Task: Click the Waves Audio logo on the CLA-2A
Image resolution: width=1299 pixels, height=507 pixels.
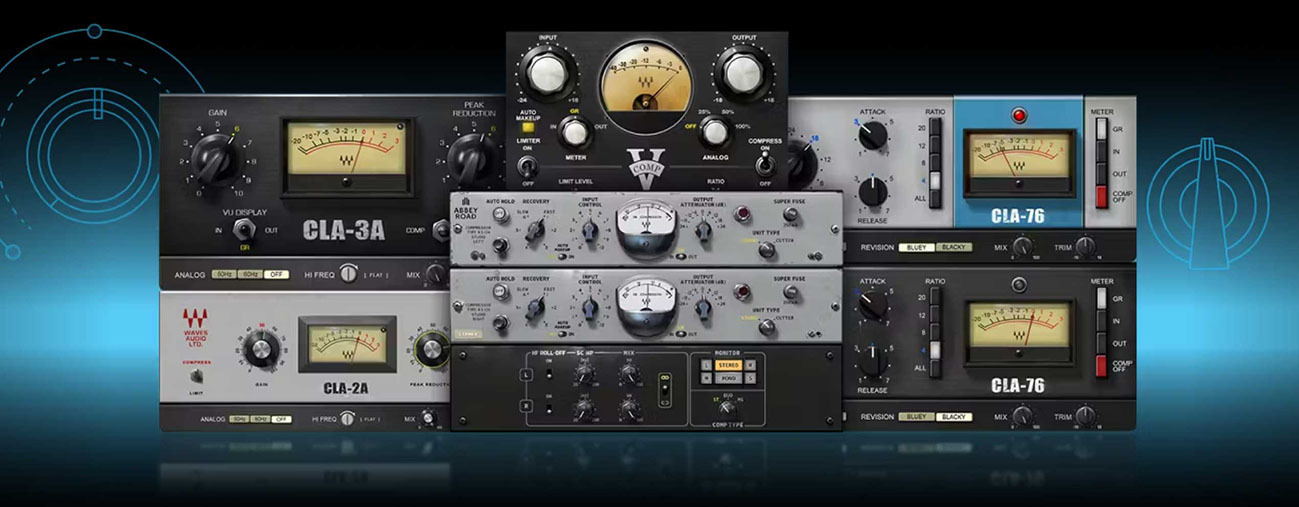Action: point(195,328)
